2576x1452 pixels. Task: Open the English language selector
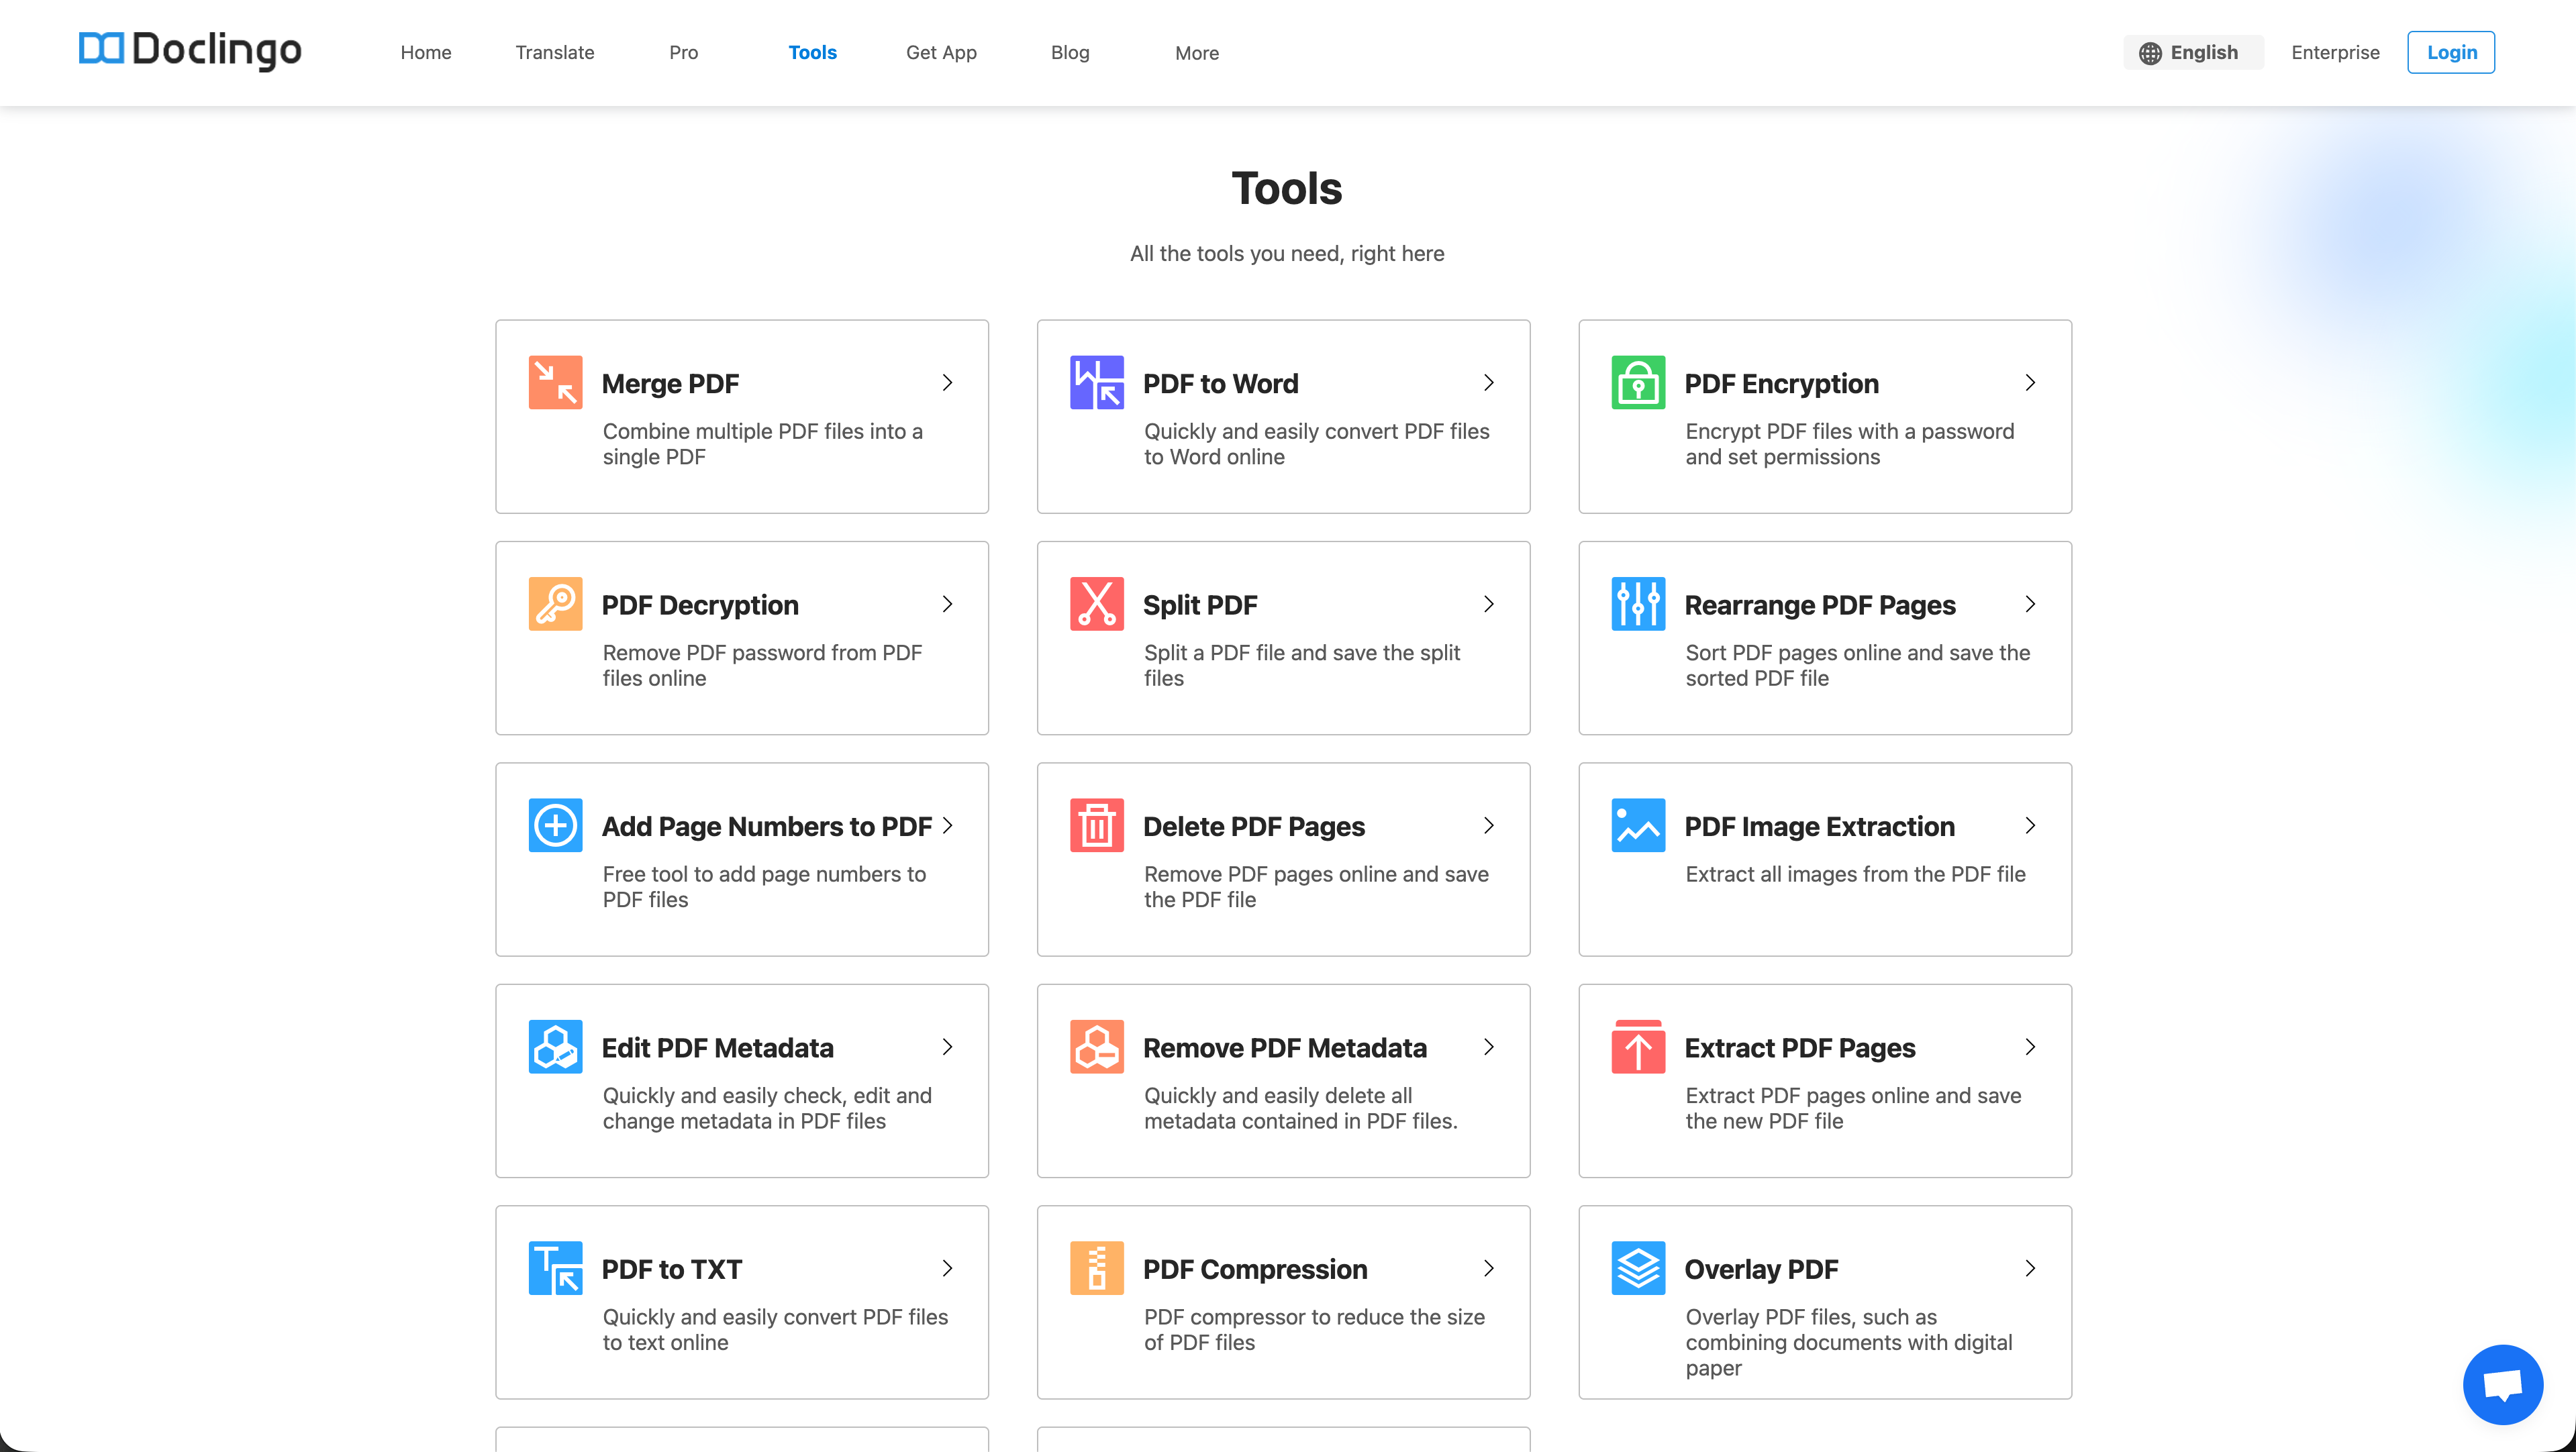pos(2191,52)
